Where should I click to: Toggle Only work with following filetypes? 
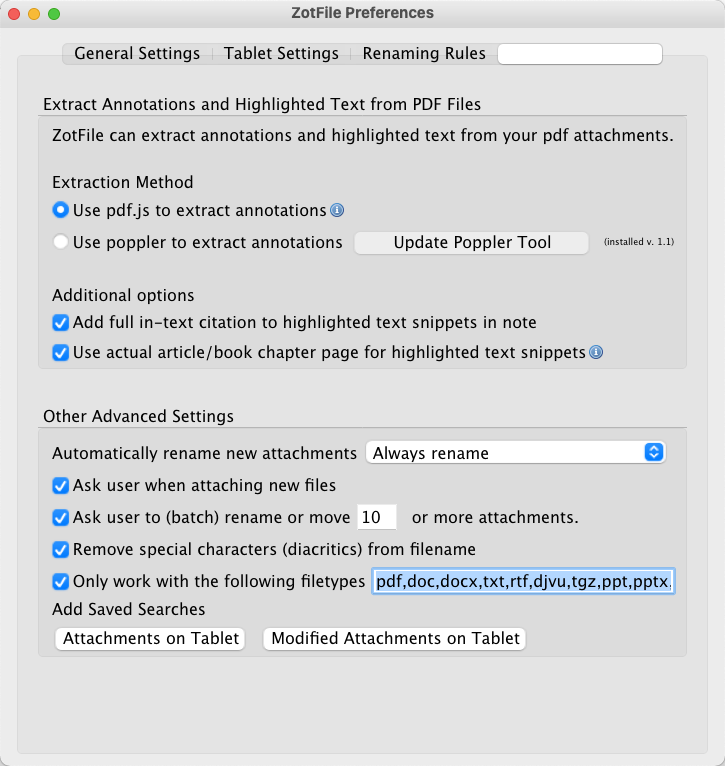[61, 581]
